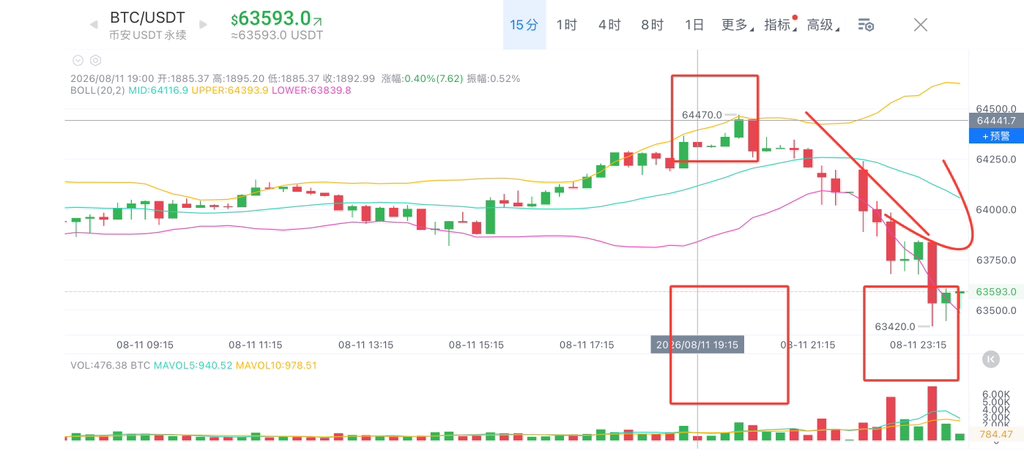Tap the +预警 price alert button

click(x=996, y=136)
